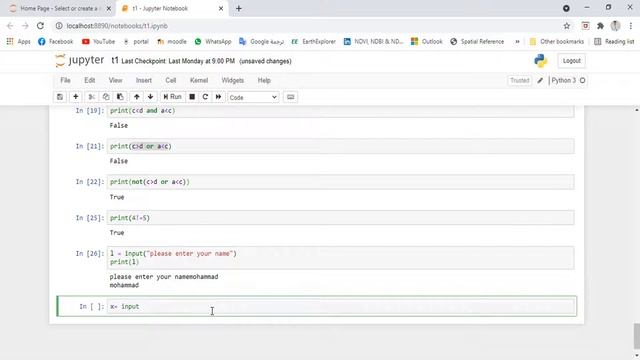The image size is (640, 360).
Task: Click the Python logo icon
Action: point(540,61)
